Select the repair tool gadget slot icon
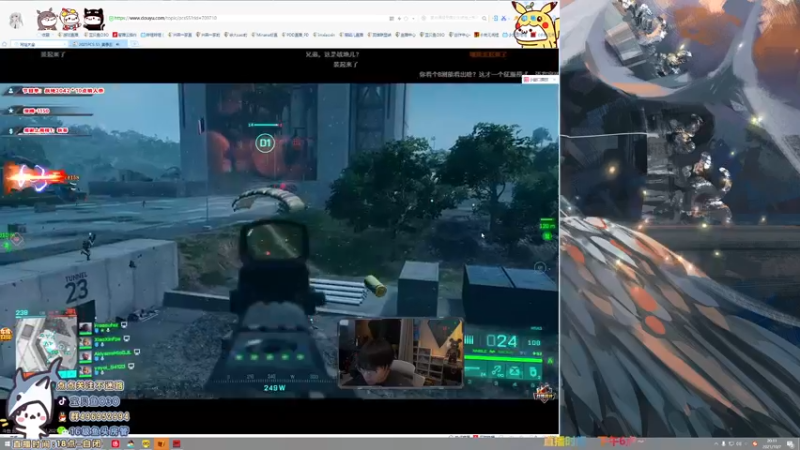 (496, 372)
